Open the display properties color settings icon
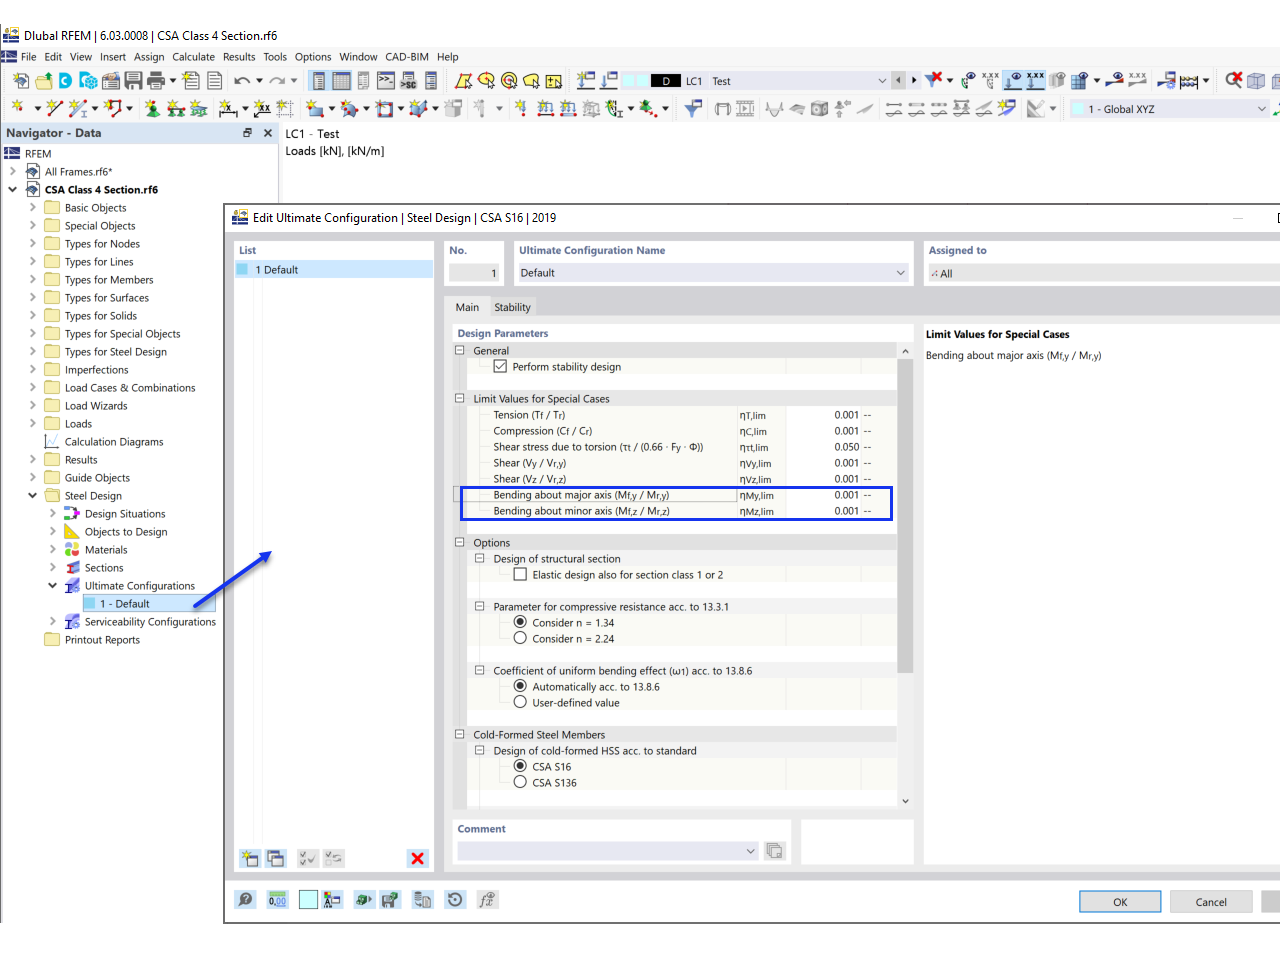1280x960 pixels. coord(332,900)
